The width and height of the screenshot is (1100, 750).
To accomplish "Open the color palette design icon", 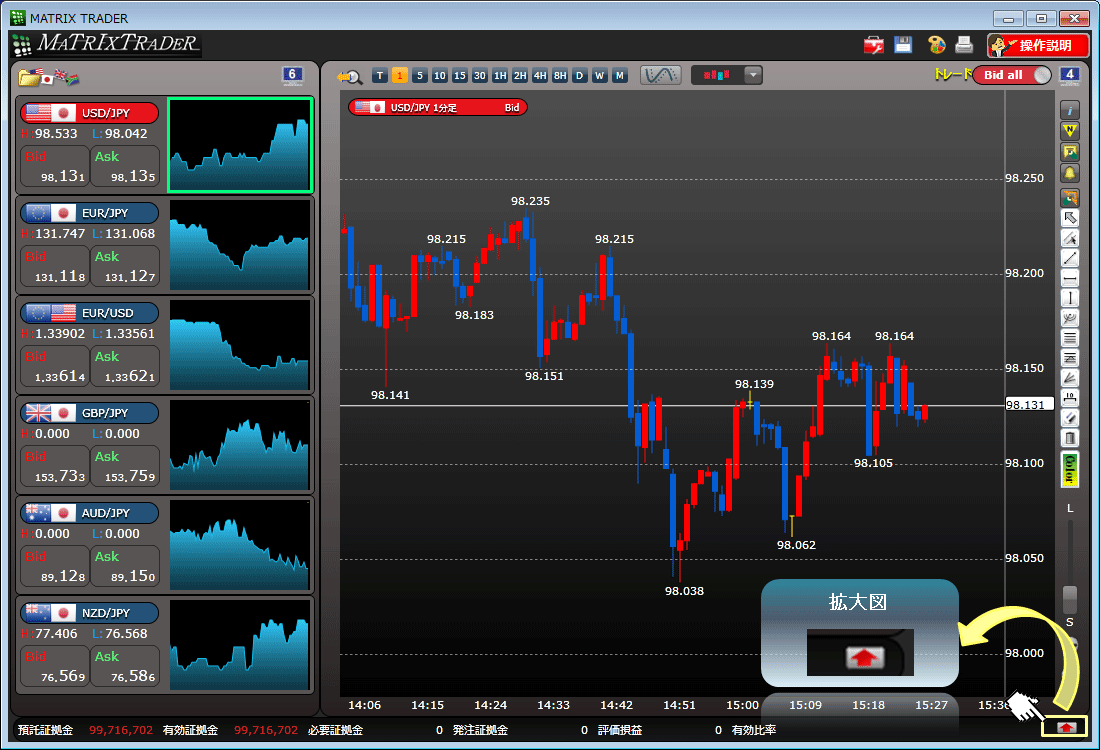I will pyautogui.click(x=937, y=45).
